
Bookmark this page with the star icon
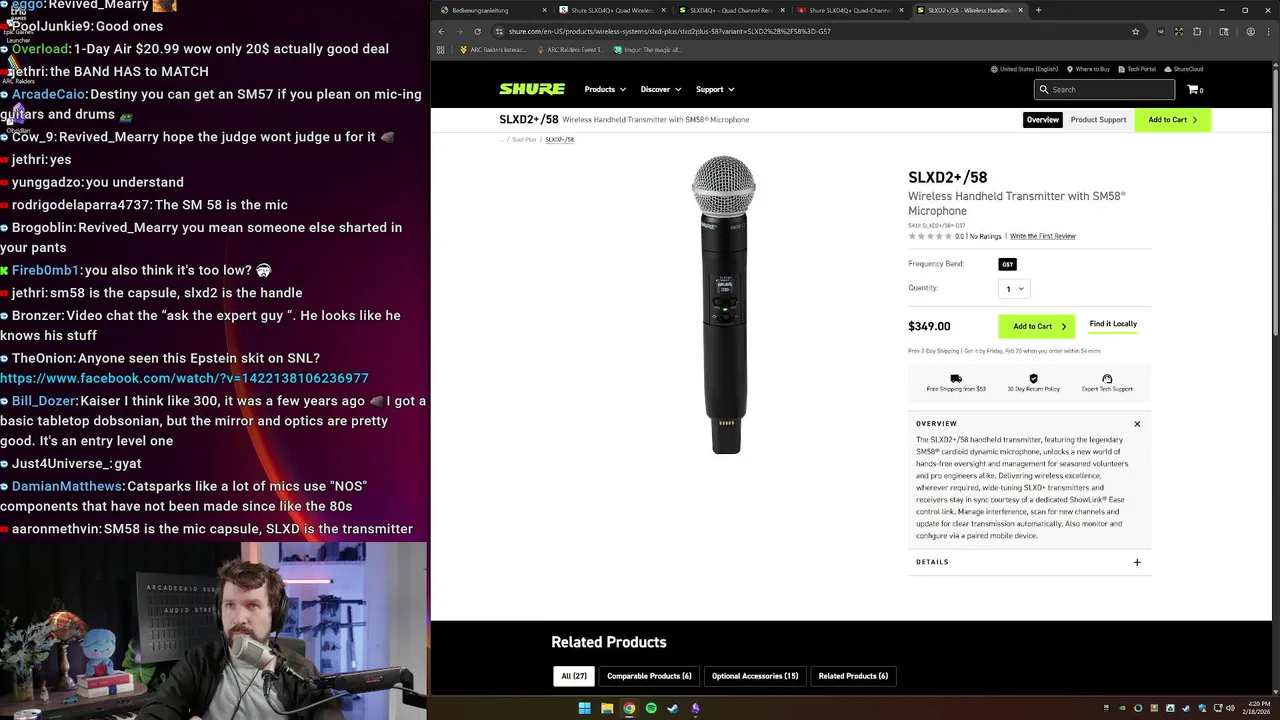pos(1135,31)
